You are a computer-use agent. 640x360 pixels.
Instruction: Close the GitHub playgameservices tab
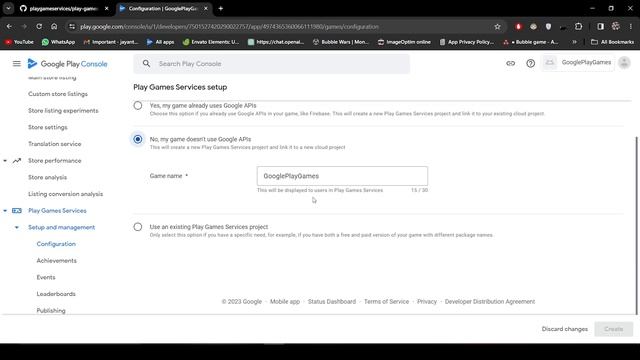point(107,8)
